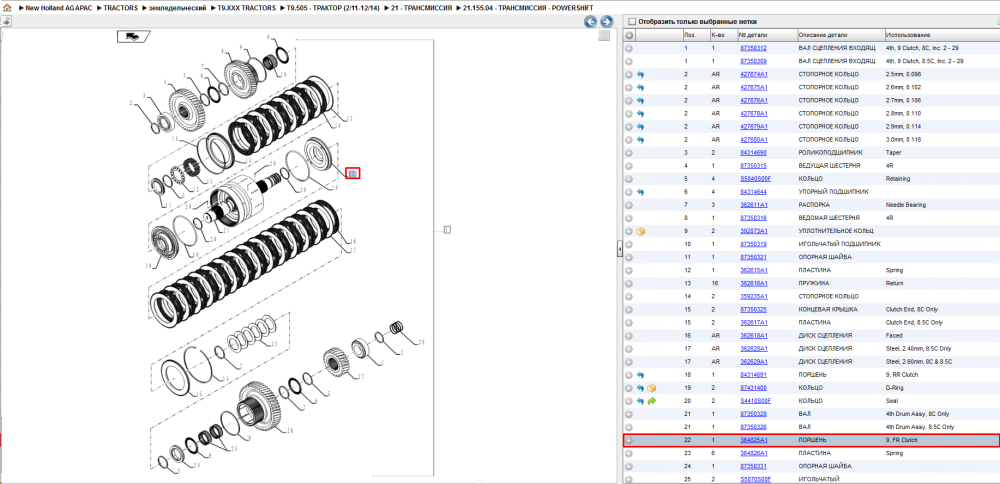Click the blue arrow for part S4410S00F
This screenshot has width=1000, height=484.
pos(640,401)
